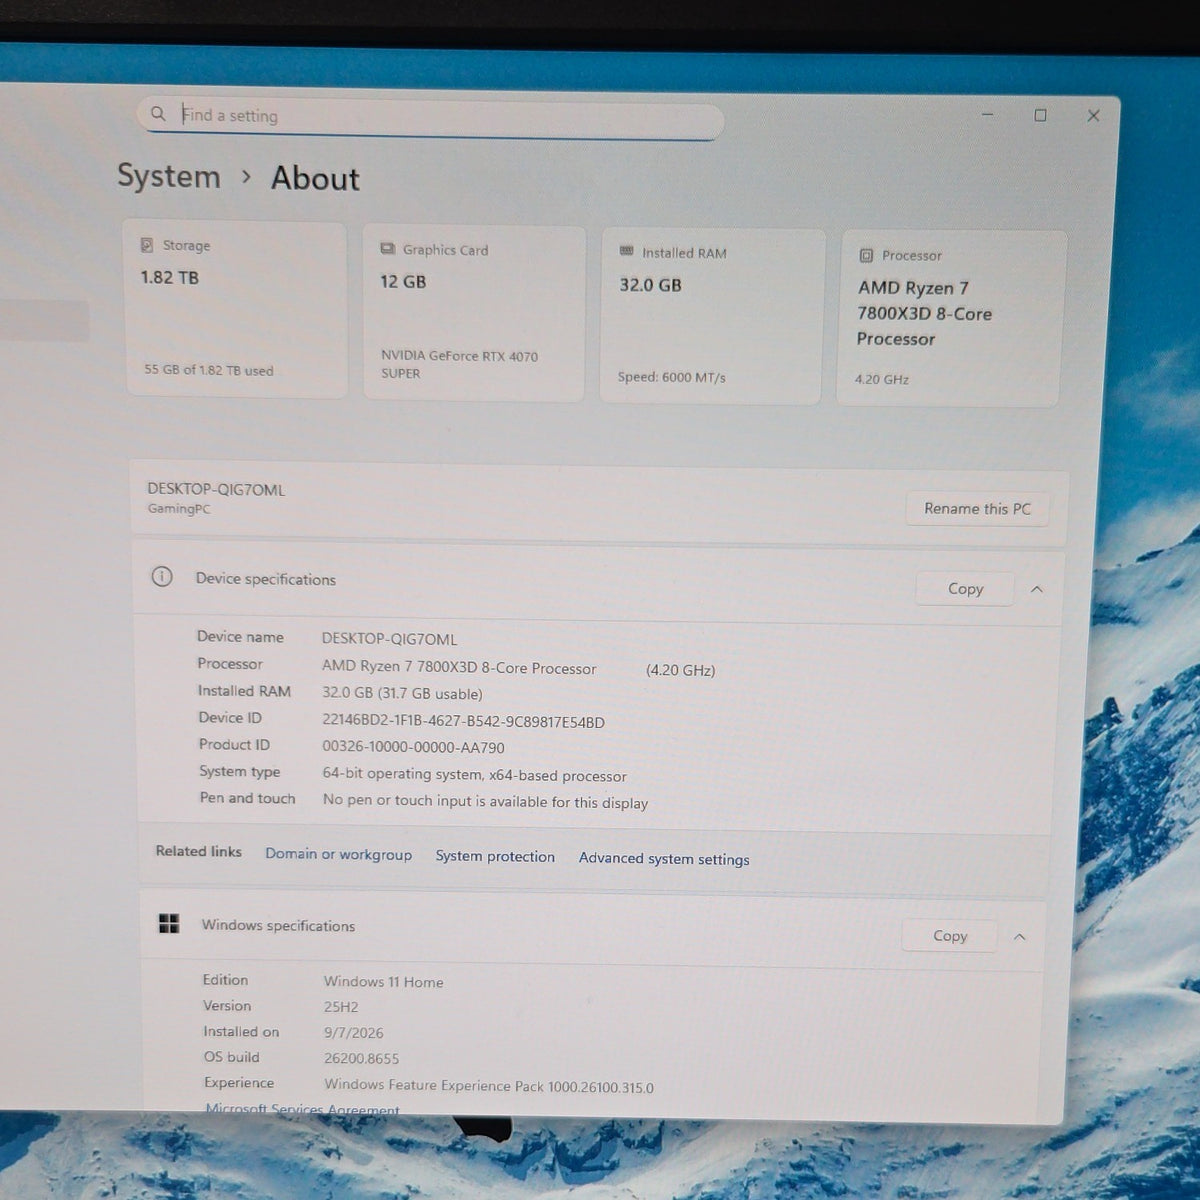The height and width of the screenshot is (1200, 1200).
Task: Click the search magnifier icon
Action: coord(158,114)
